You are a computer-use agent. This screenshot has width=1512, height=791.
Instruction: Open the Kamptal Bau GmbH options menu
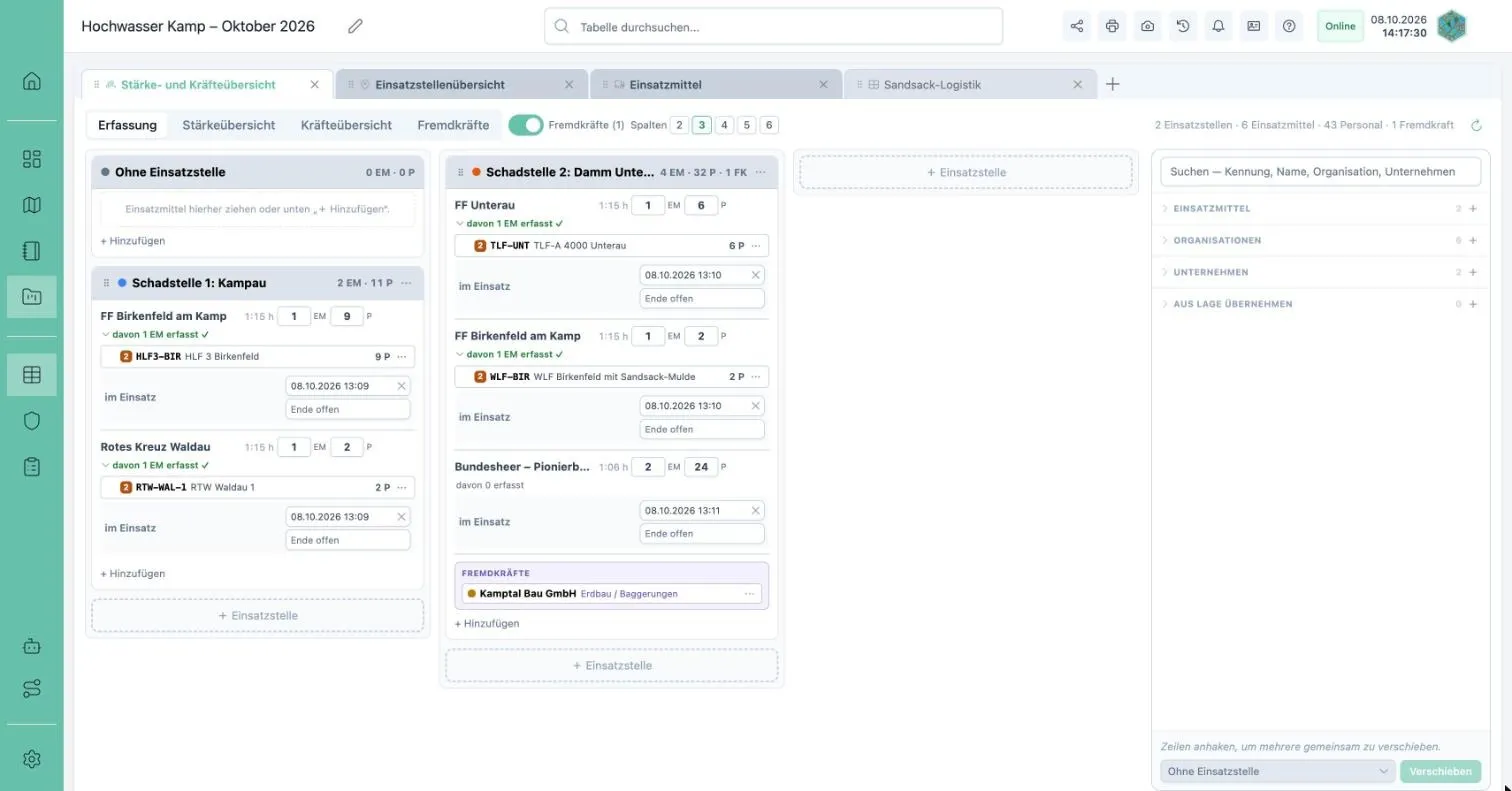(749, 594)
